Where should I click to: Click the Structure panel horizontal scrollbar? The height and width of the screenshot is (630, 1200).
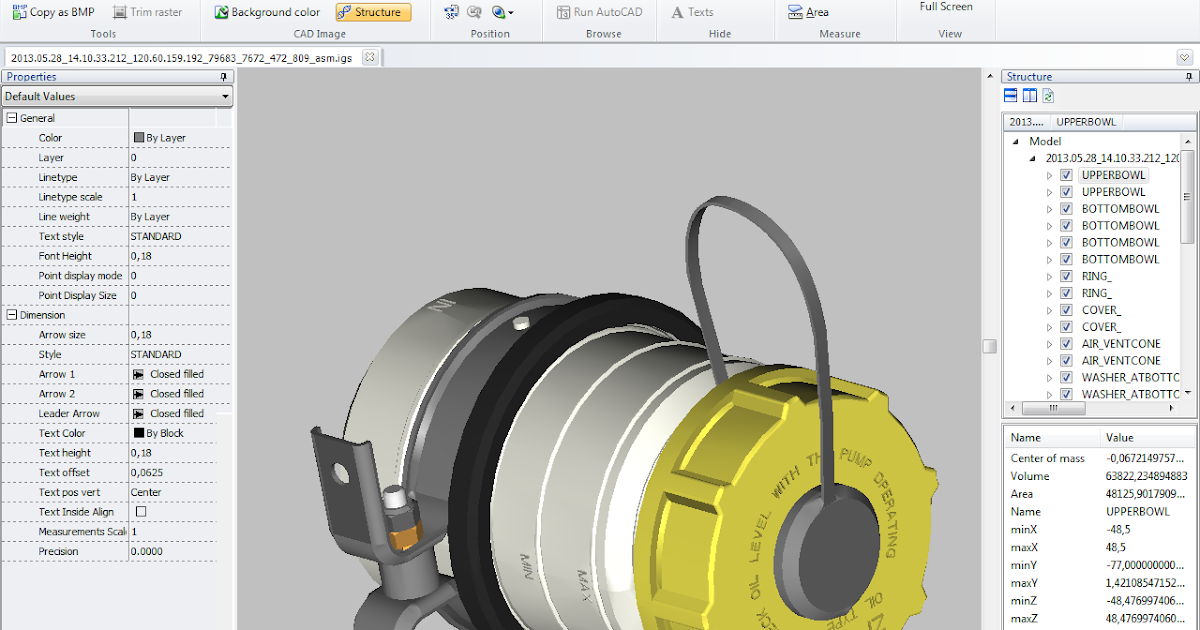click(x=1053, y=408)
